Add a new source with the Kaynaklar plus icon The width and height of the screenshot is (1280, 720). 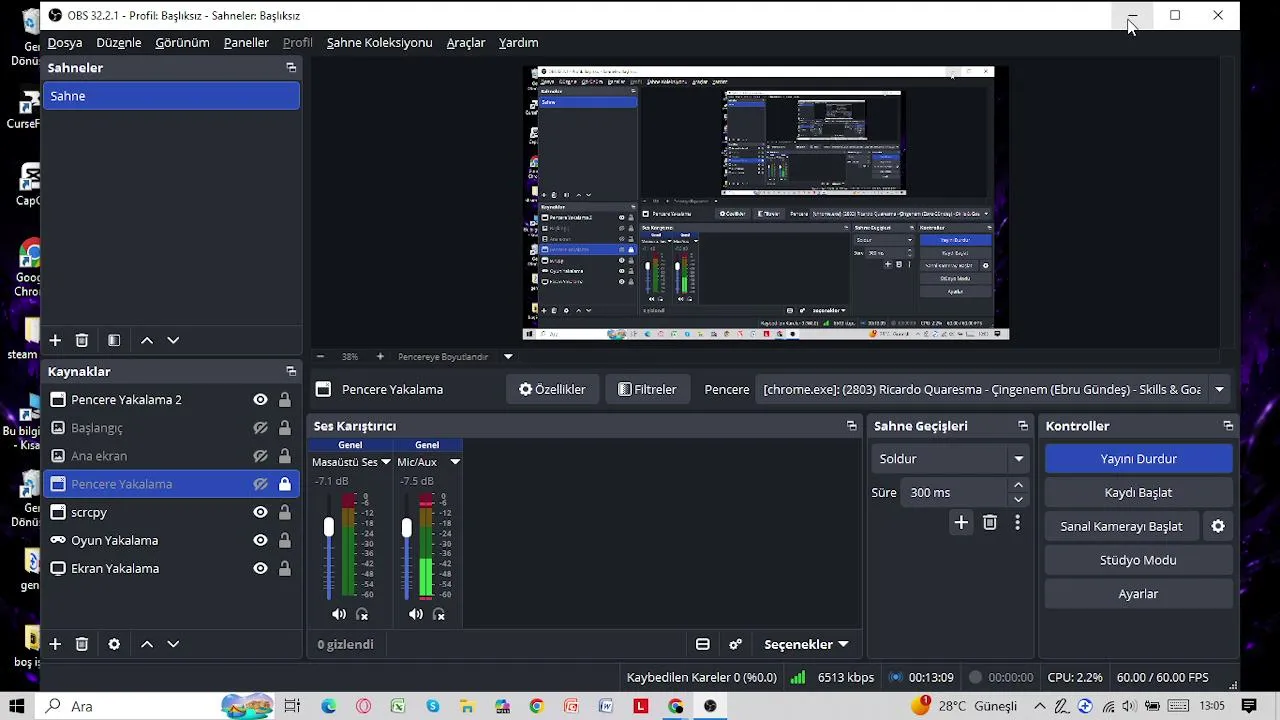pyautogui.click(x=55, y=644)
